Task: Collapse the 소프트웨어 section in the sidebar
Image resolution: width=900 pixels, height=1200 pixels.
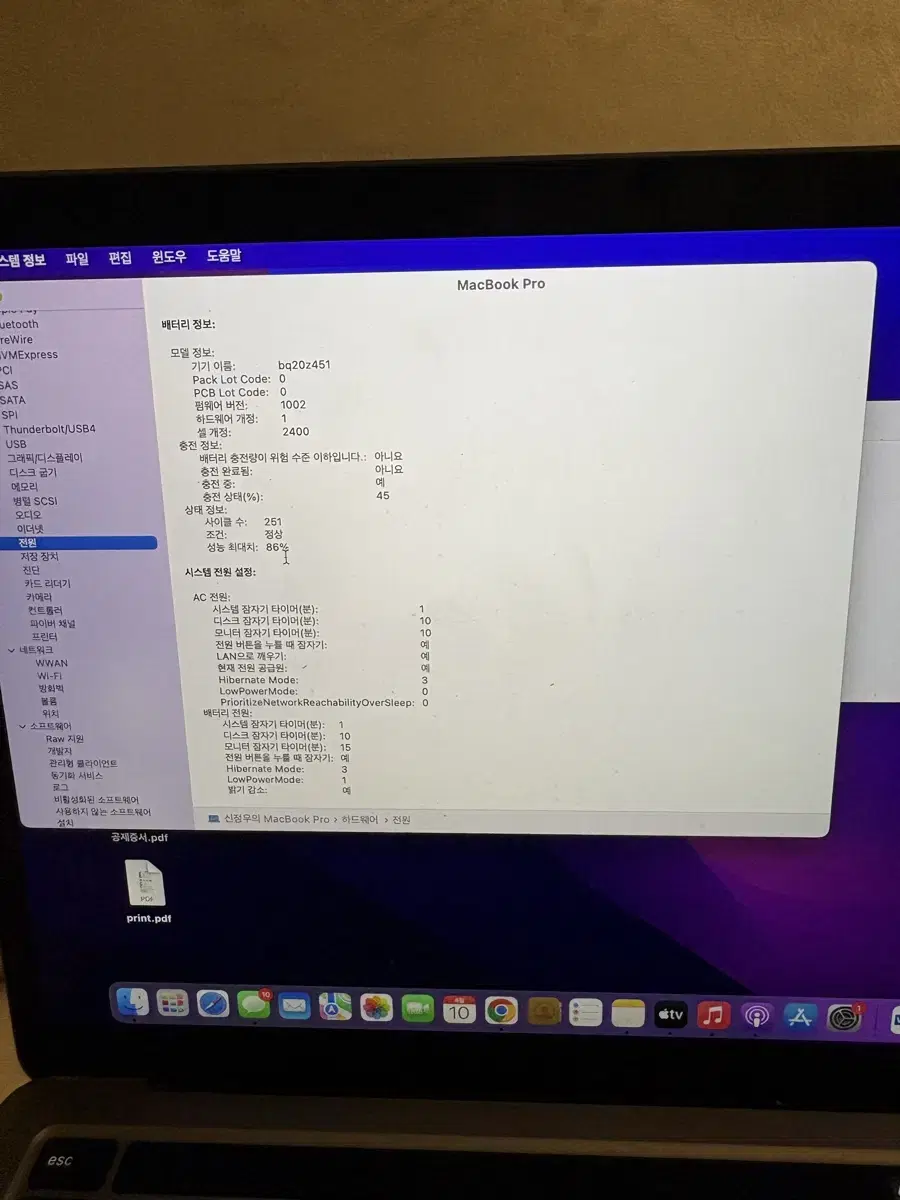Action: (x=23, y=726)
